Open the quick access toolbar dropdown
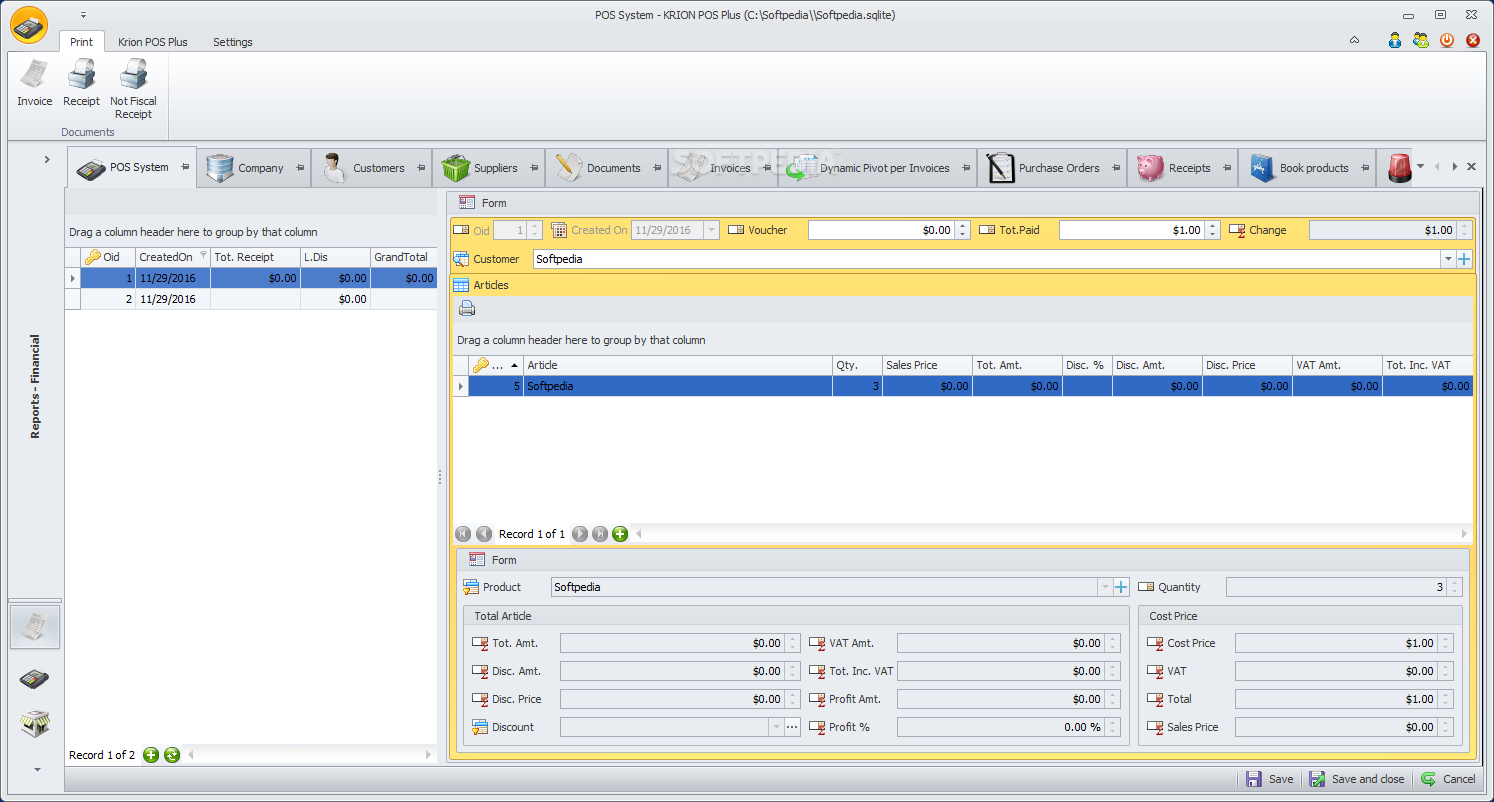Viewport: 1494px width, 802px height. tap(83, 15)
